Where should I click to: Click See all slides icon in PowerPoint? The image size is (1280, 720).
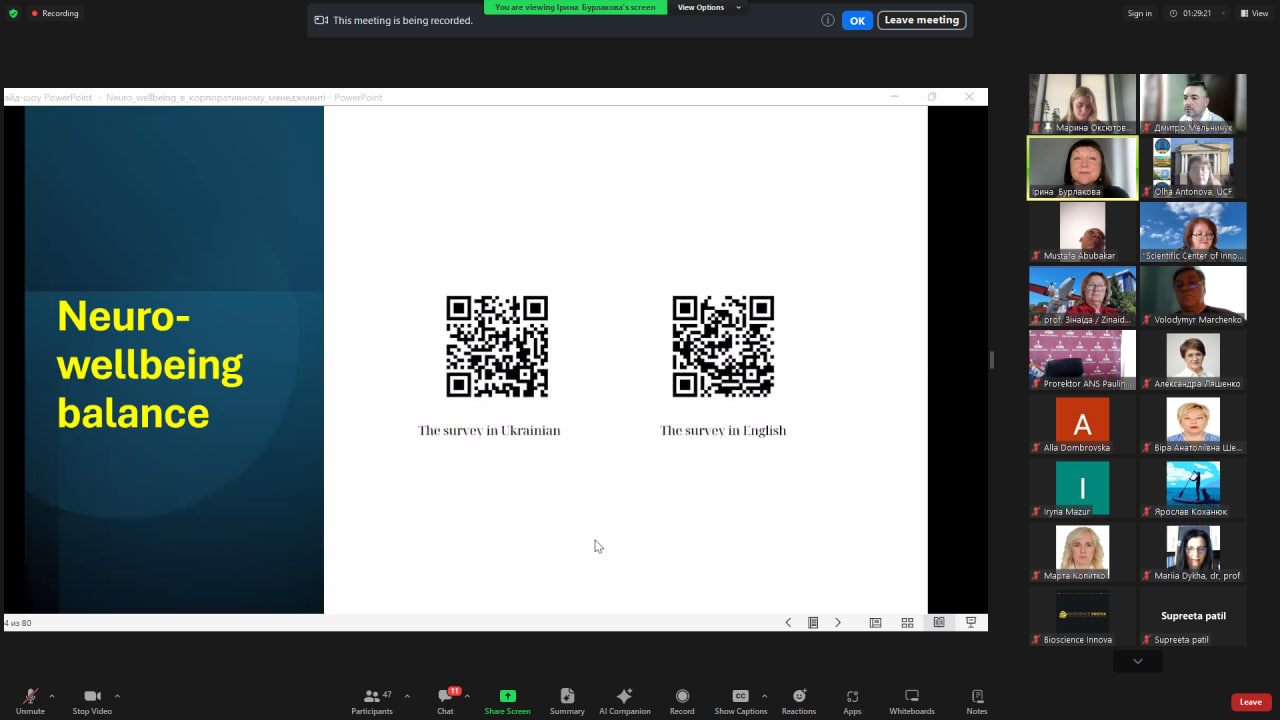tap(813, 622)
